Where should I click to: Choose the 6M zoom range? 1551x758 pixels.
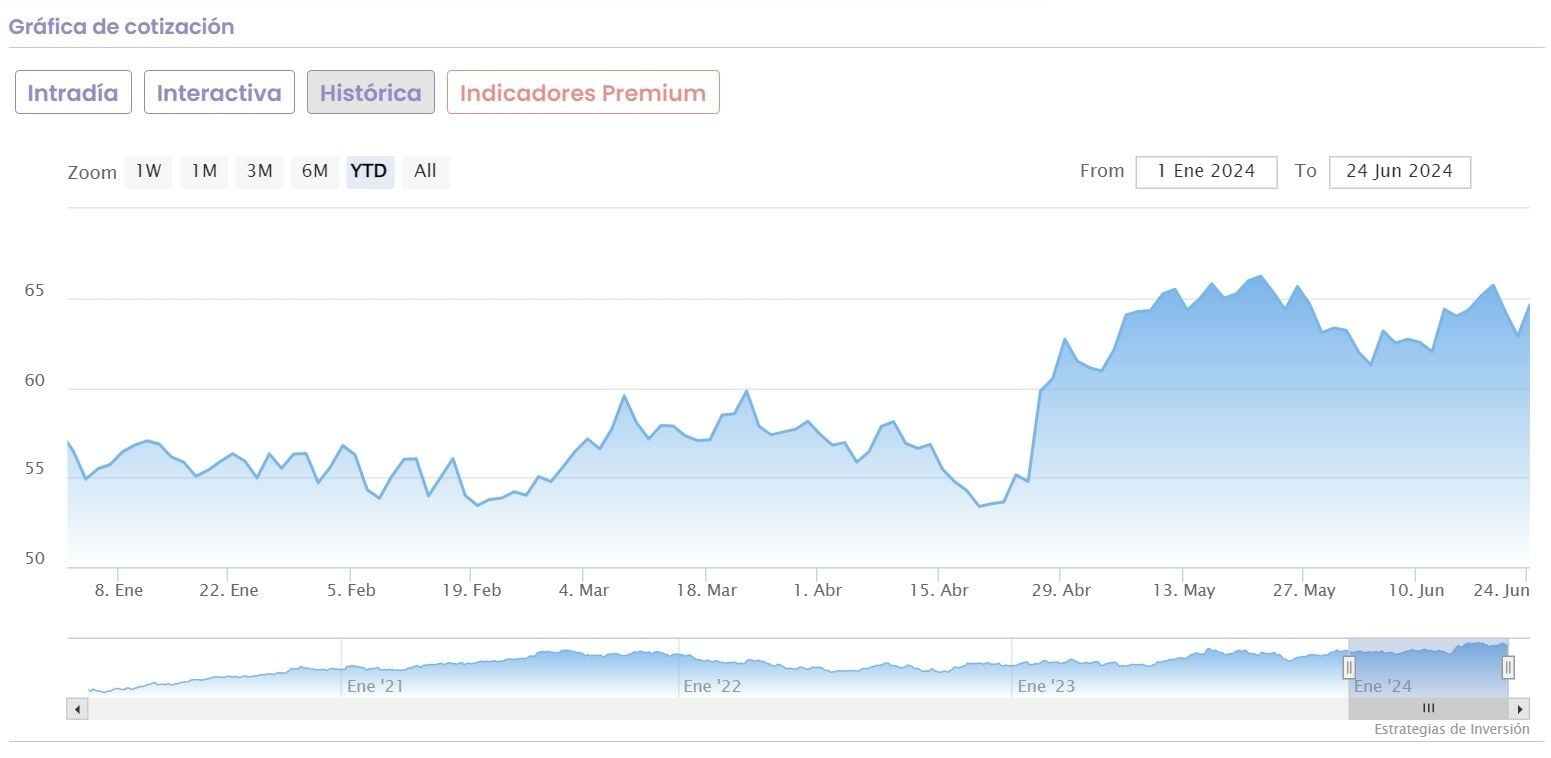[315, 171]
